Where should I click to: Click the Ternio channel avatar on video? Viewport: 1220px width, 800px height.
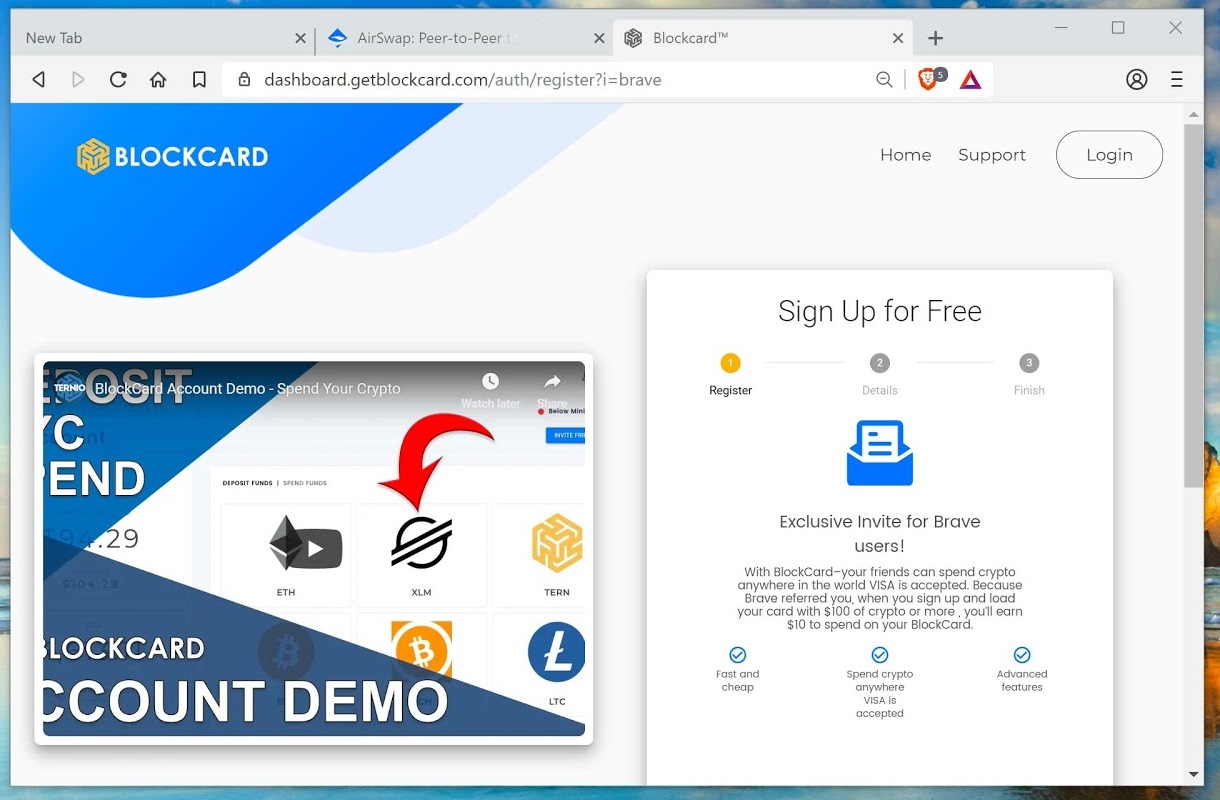[70, 388]
